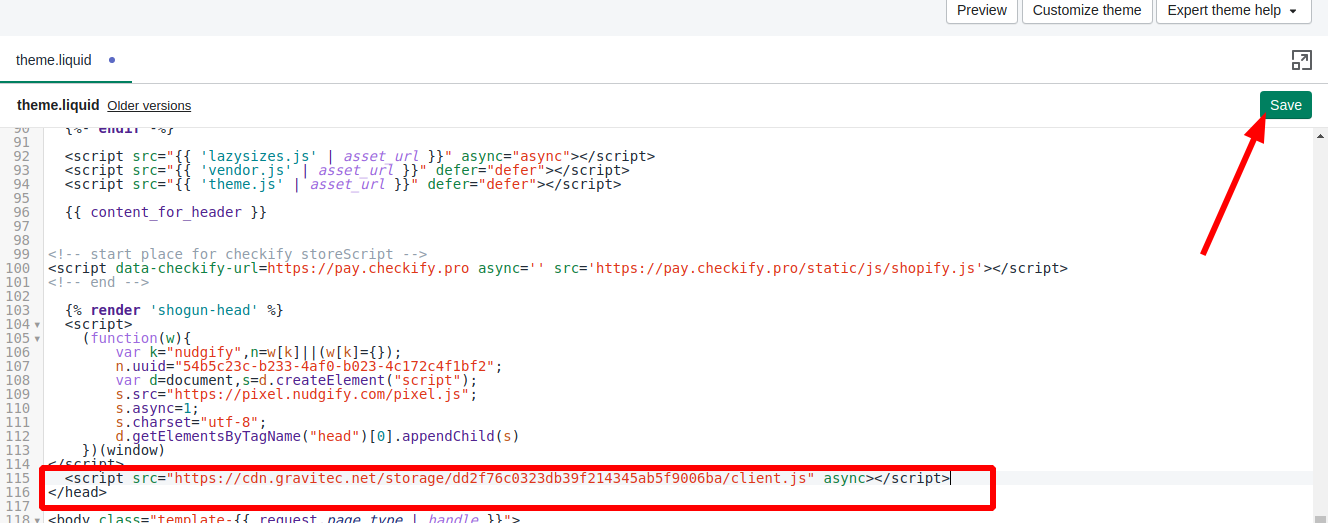Viewport: 1328px width, 523px height.
Task: Collapse the fold arrow at line 118
Action: click(37, 519)
